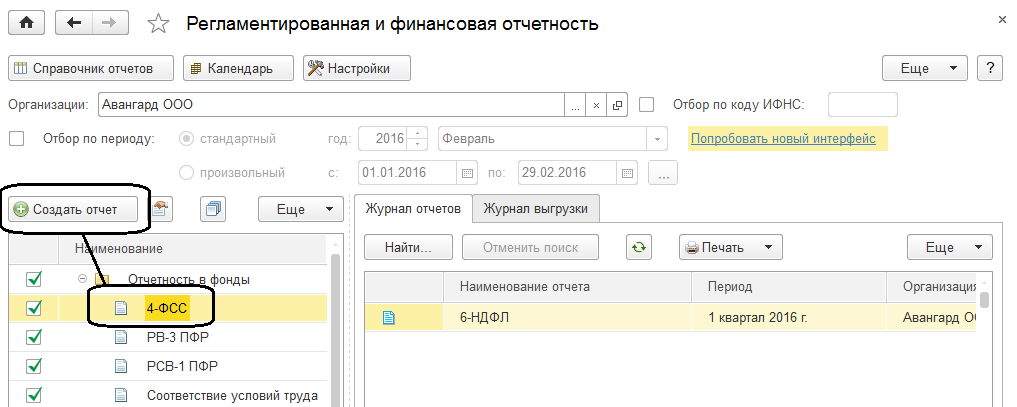Clear the organization field with X icon

[596, 105]
